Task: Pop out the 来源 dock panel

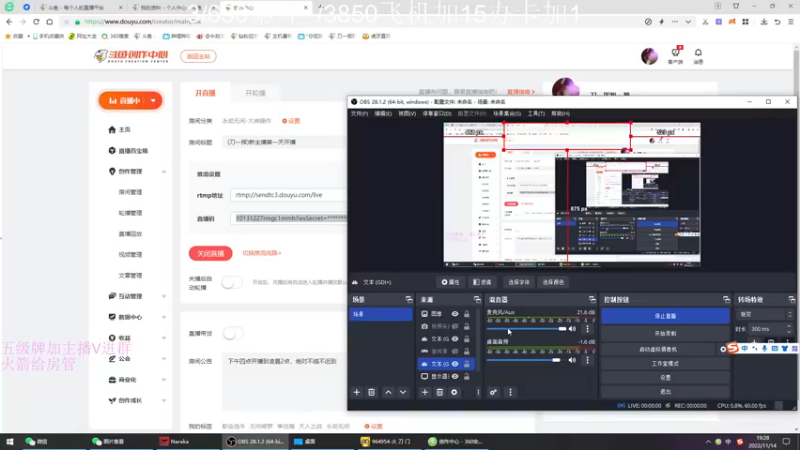Action: (477, 299)
